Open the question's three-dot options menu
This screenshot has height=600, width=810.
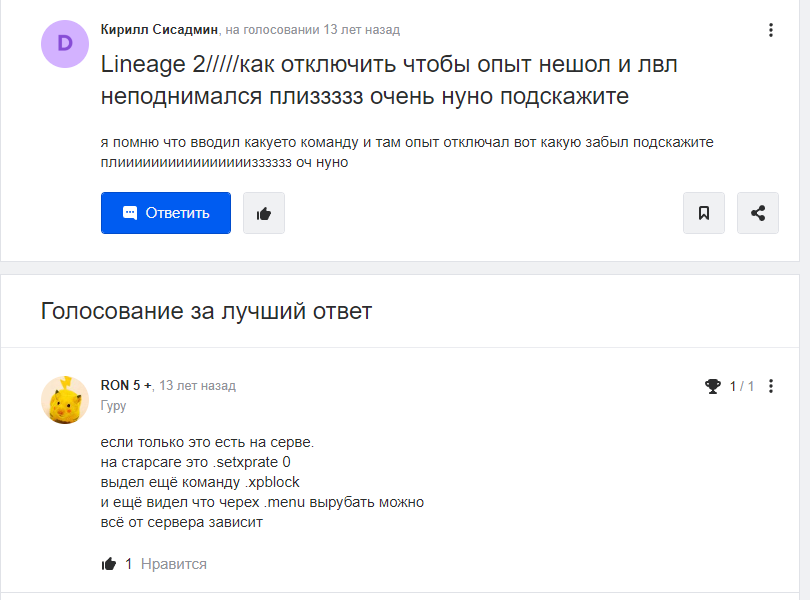pos(771,30)
